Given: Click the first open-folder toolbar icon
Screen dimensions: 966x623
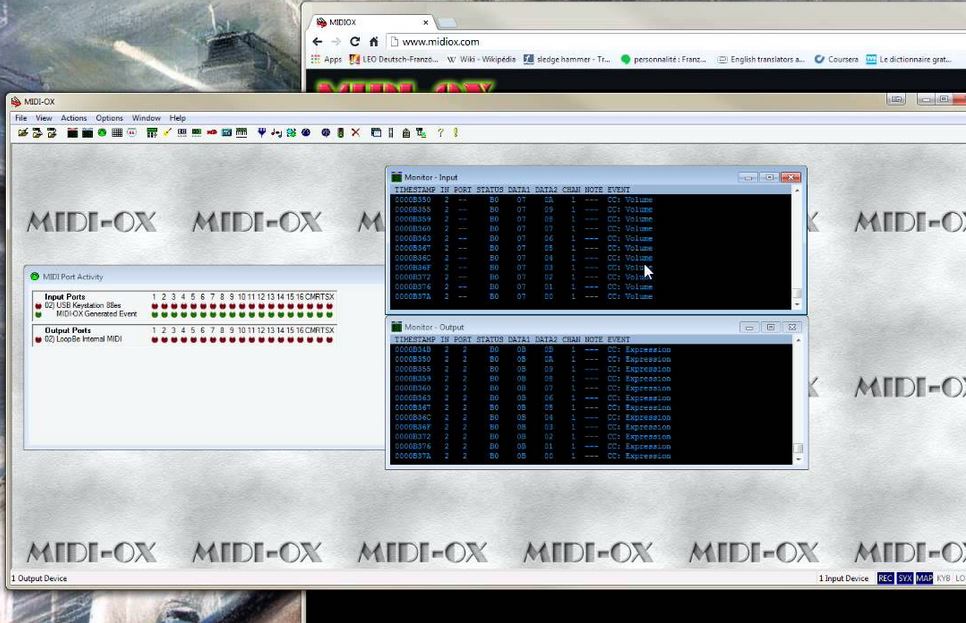Looking at the screenshot, I should click(x=23, y=132).
